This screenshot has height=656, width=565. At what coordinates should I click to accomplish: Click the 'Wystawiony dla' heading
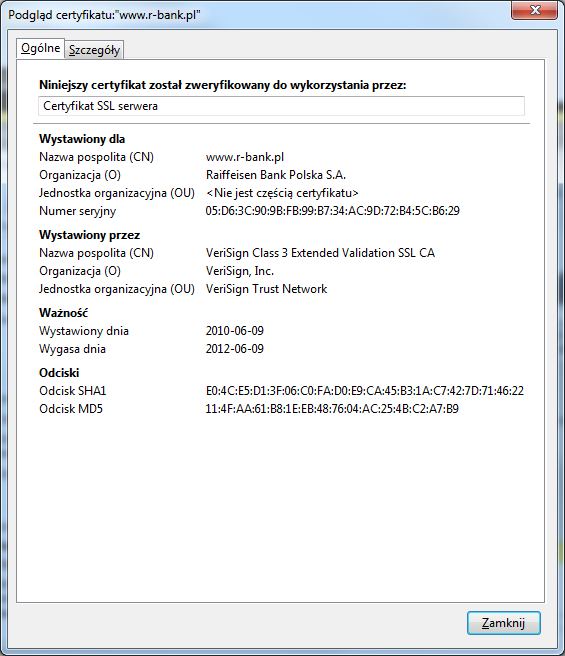pyautogui.click(x=82, y=139)
